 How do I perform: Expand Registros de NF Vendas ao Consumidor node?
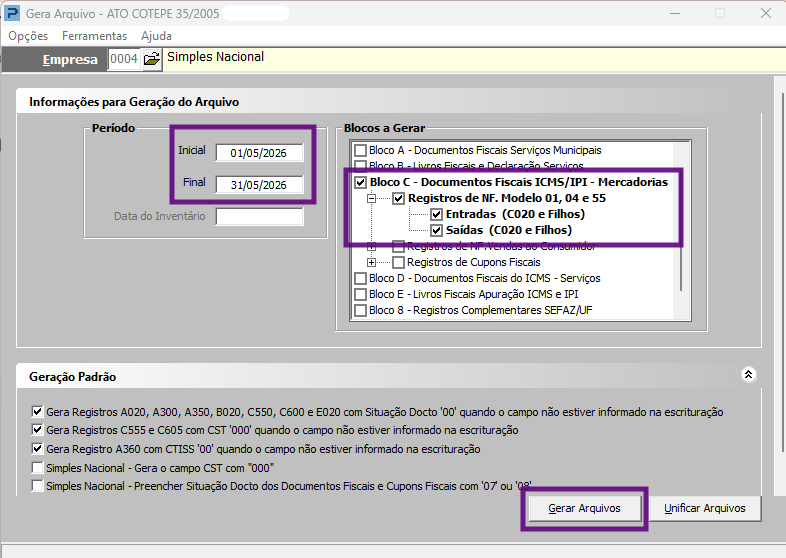(371, 246)
